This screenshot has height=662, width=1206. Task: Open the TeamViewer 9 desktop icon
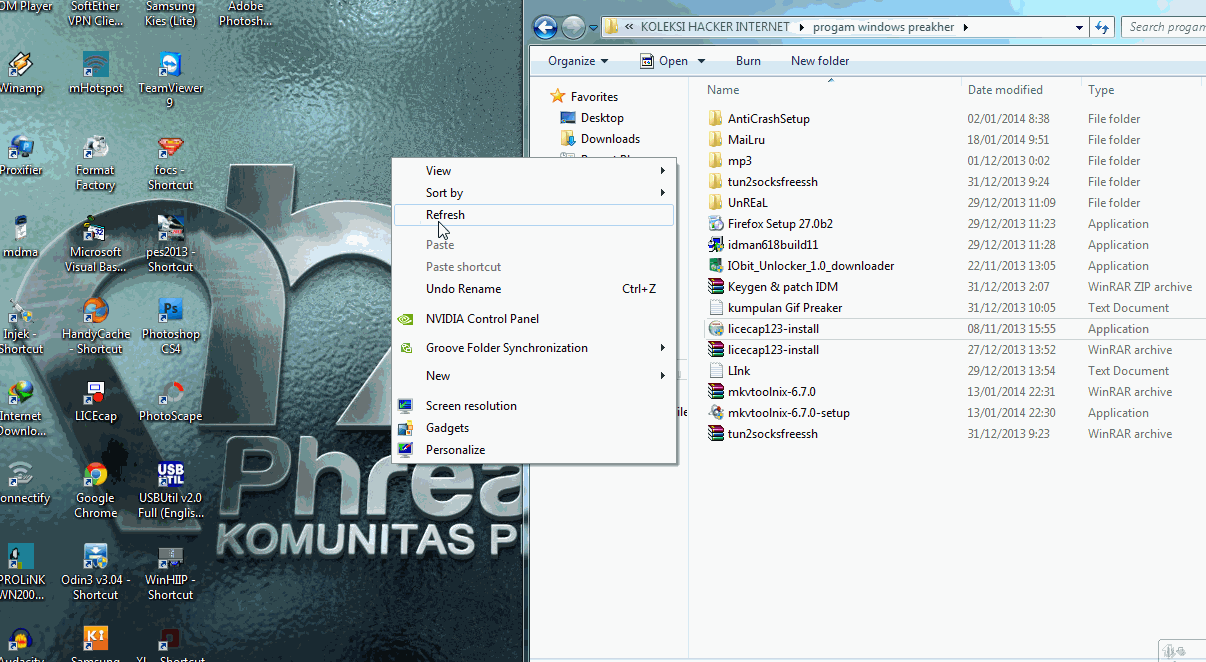(x=170, y=80)
